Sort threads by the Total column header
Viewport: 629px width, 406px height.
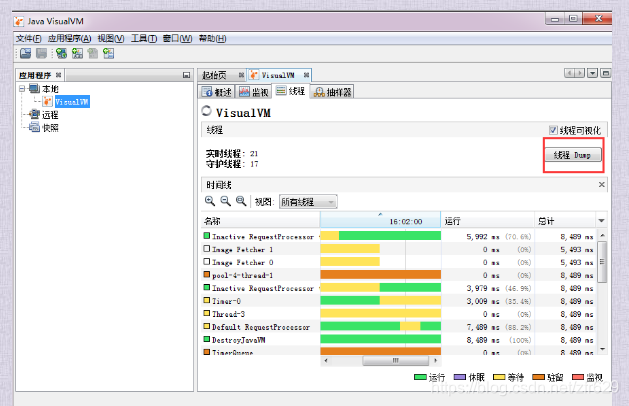(x=566, y=221)
